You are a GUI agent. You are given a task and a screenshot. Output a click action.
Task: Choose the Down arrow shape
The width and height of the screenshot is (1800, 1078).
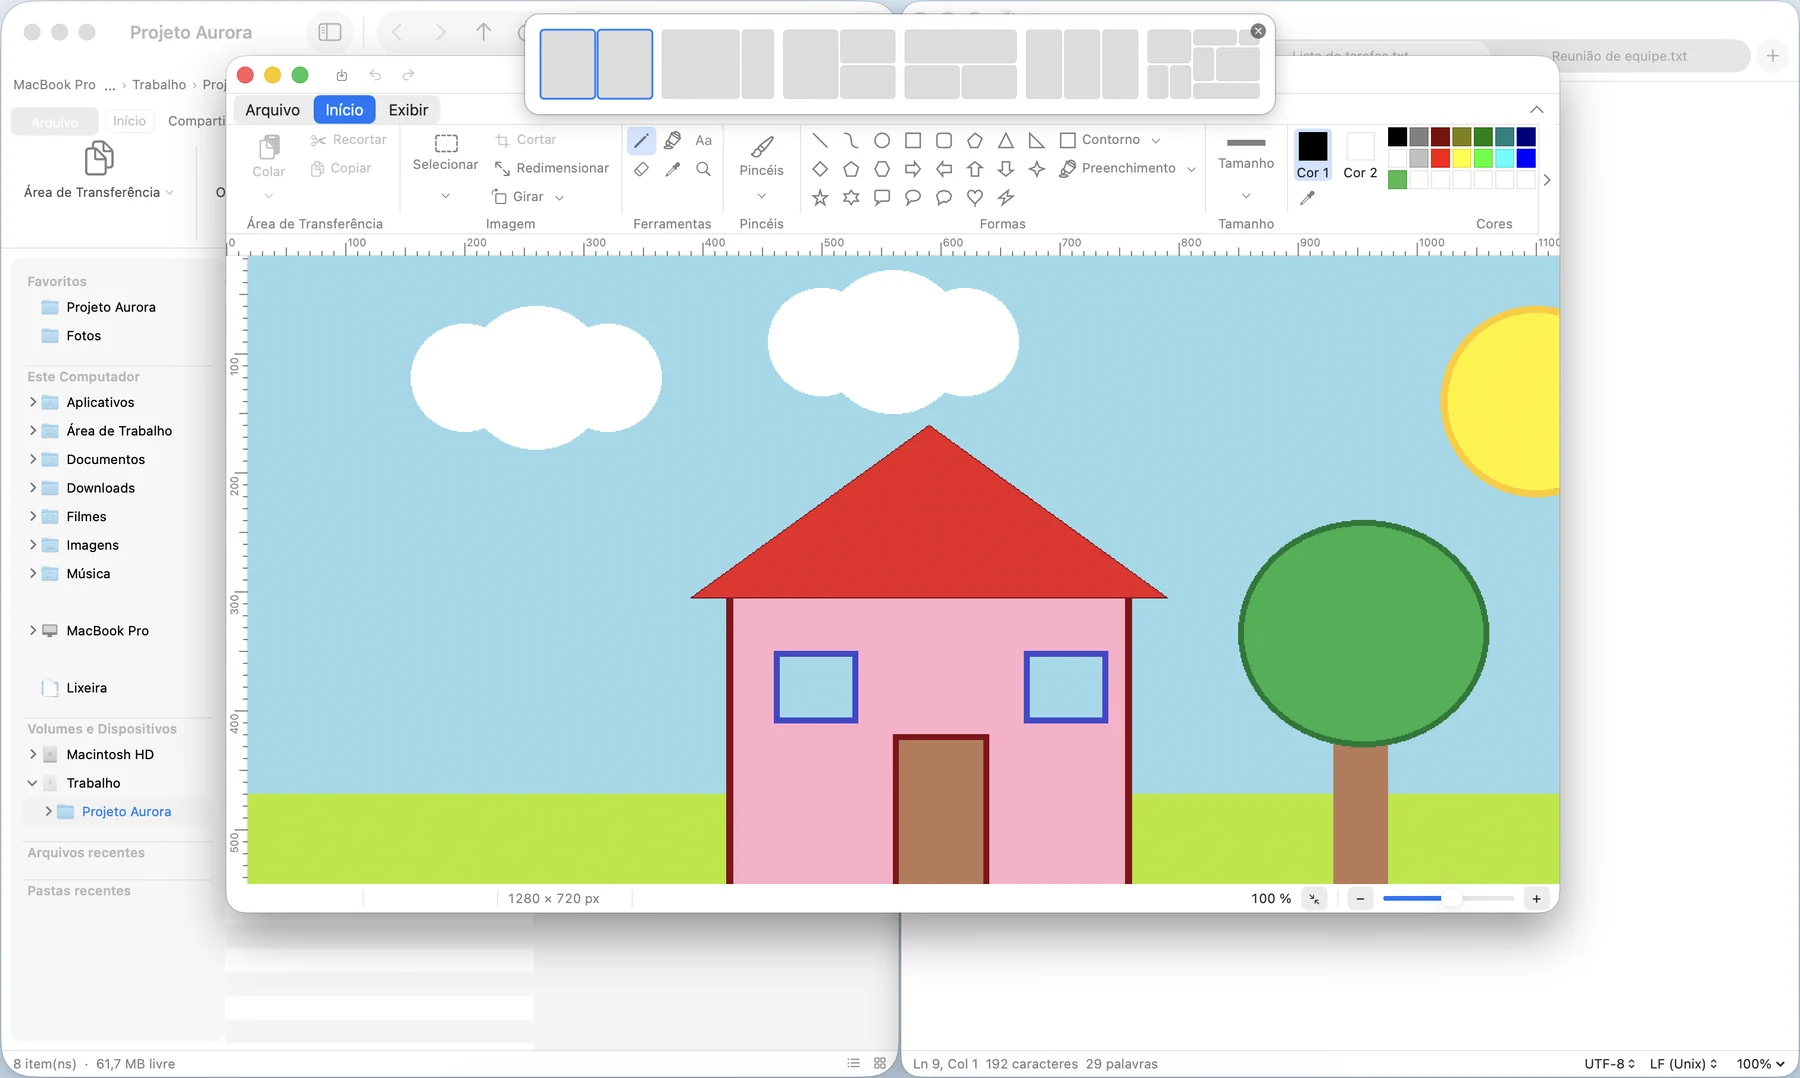click(1006, 169)
